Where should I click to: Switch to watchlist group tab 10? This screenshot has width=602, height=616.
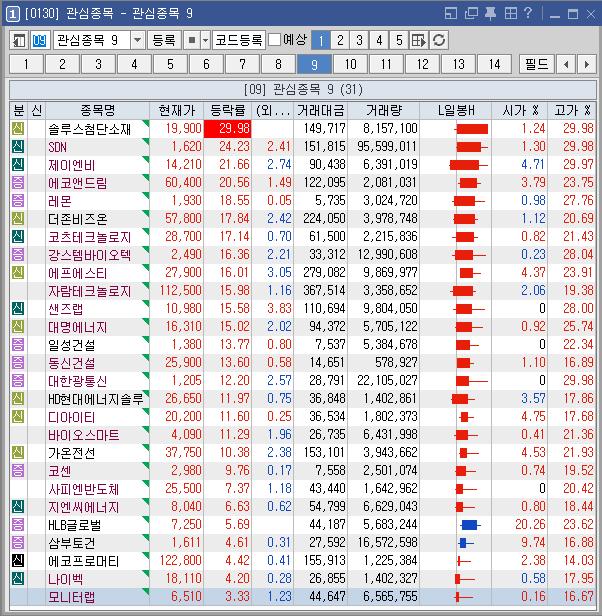tap(351, 64)
